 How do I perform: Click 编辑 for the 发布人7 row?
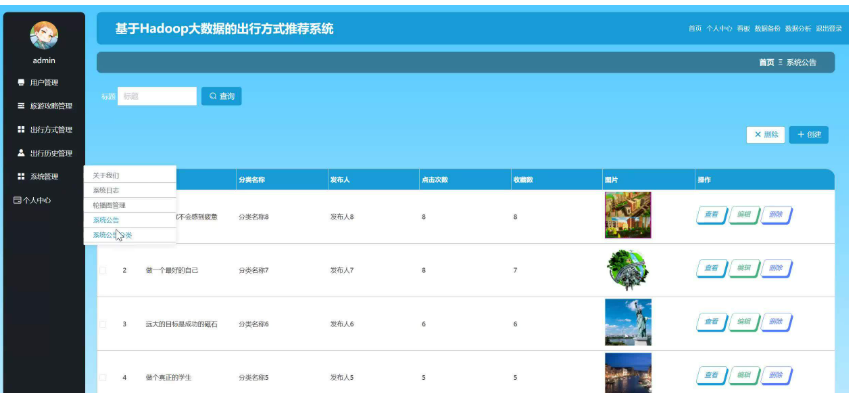pos(744,268)
